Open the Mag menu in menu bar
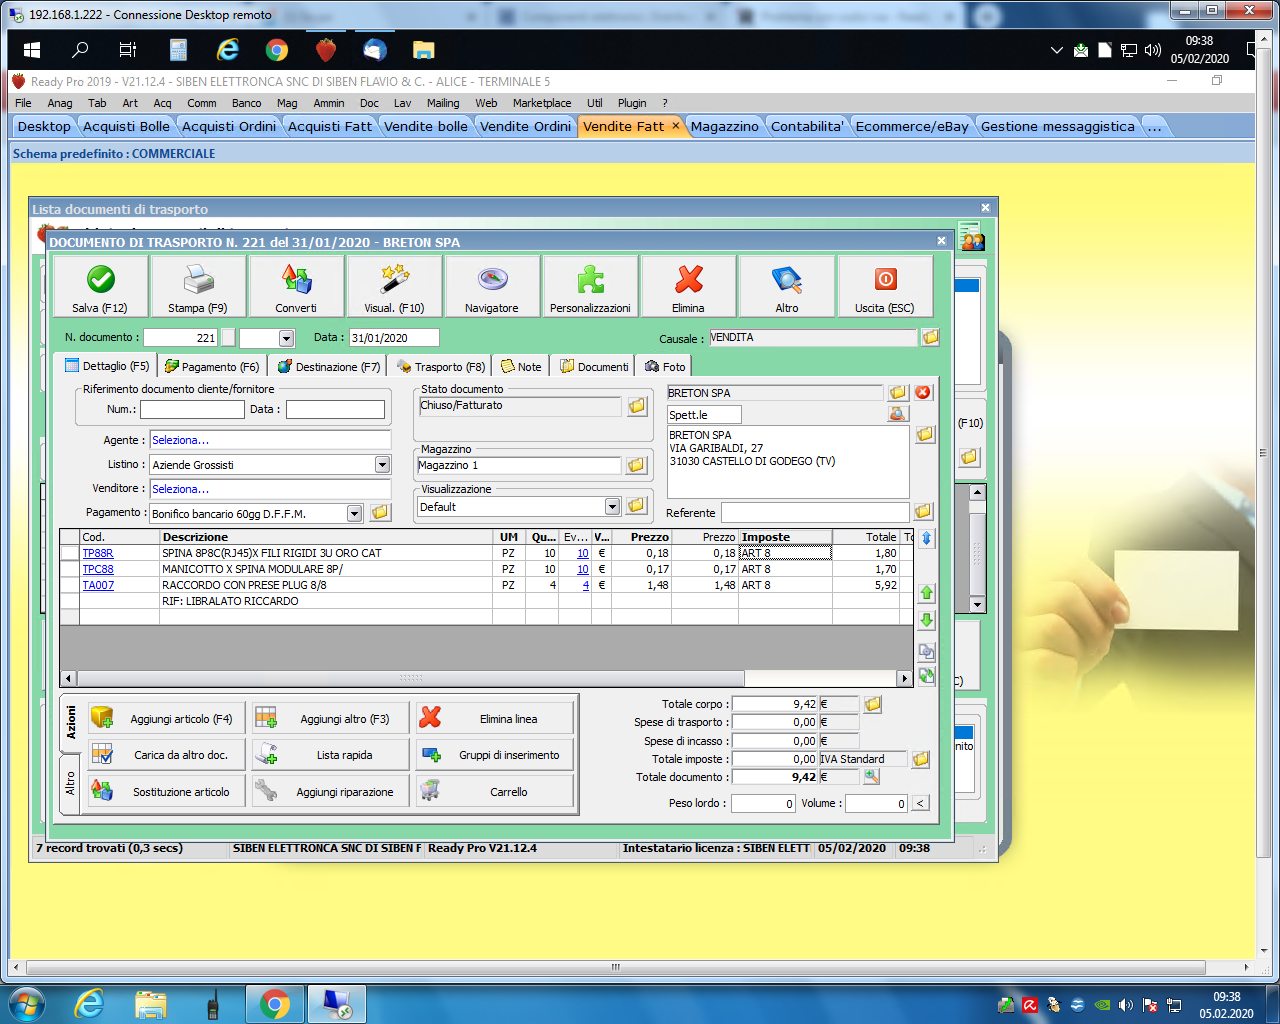The image size is (1280, 1024). (287, 103)
